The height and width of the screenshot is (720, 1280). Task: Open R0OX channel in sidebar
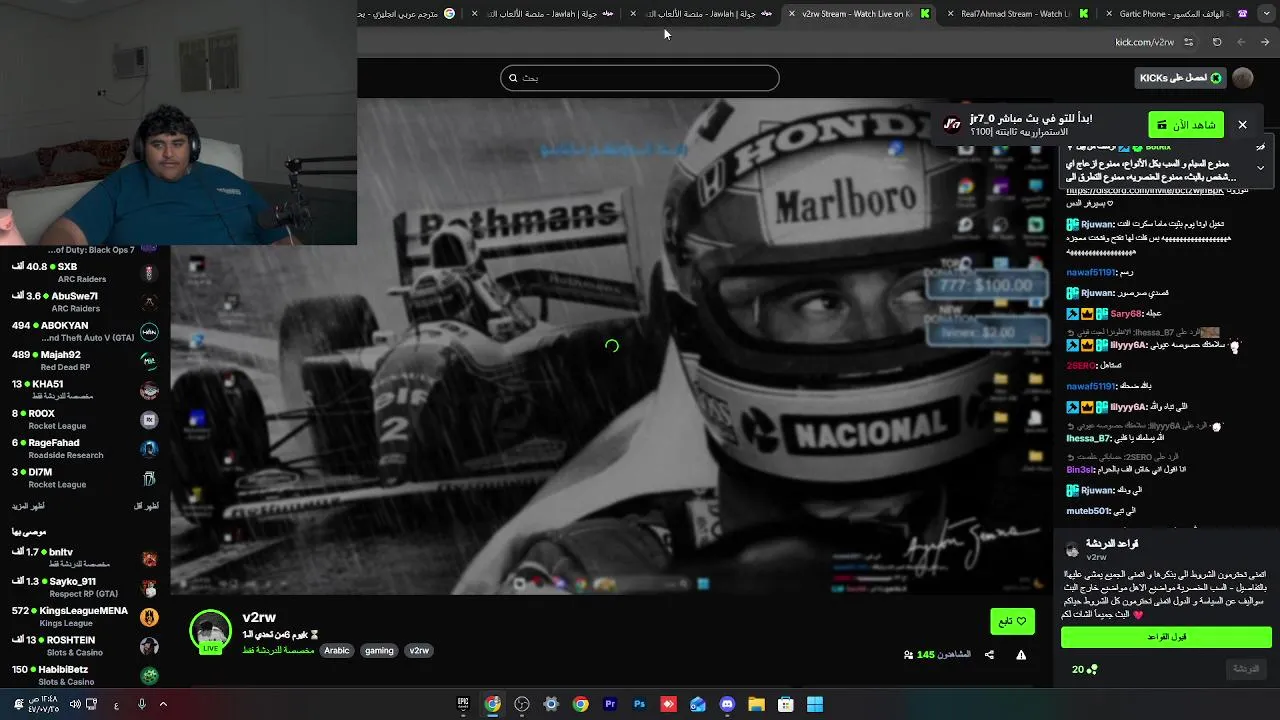click(85, 419)
